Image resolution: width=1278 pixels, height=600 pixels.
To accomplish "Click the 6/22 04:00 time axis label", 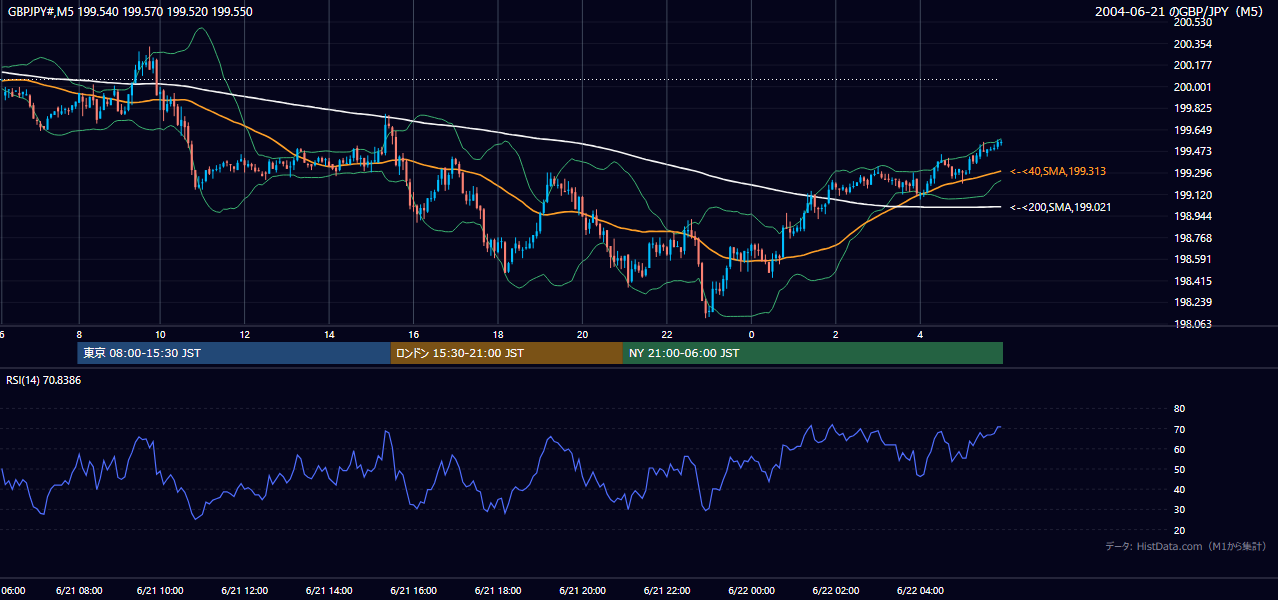I will pyautogui.click(x=920, y=590).
